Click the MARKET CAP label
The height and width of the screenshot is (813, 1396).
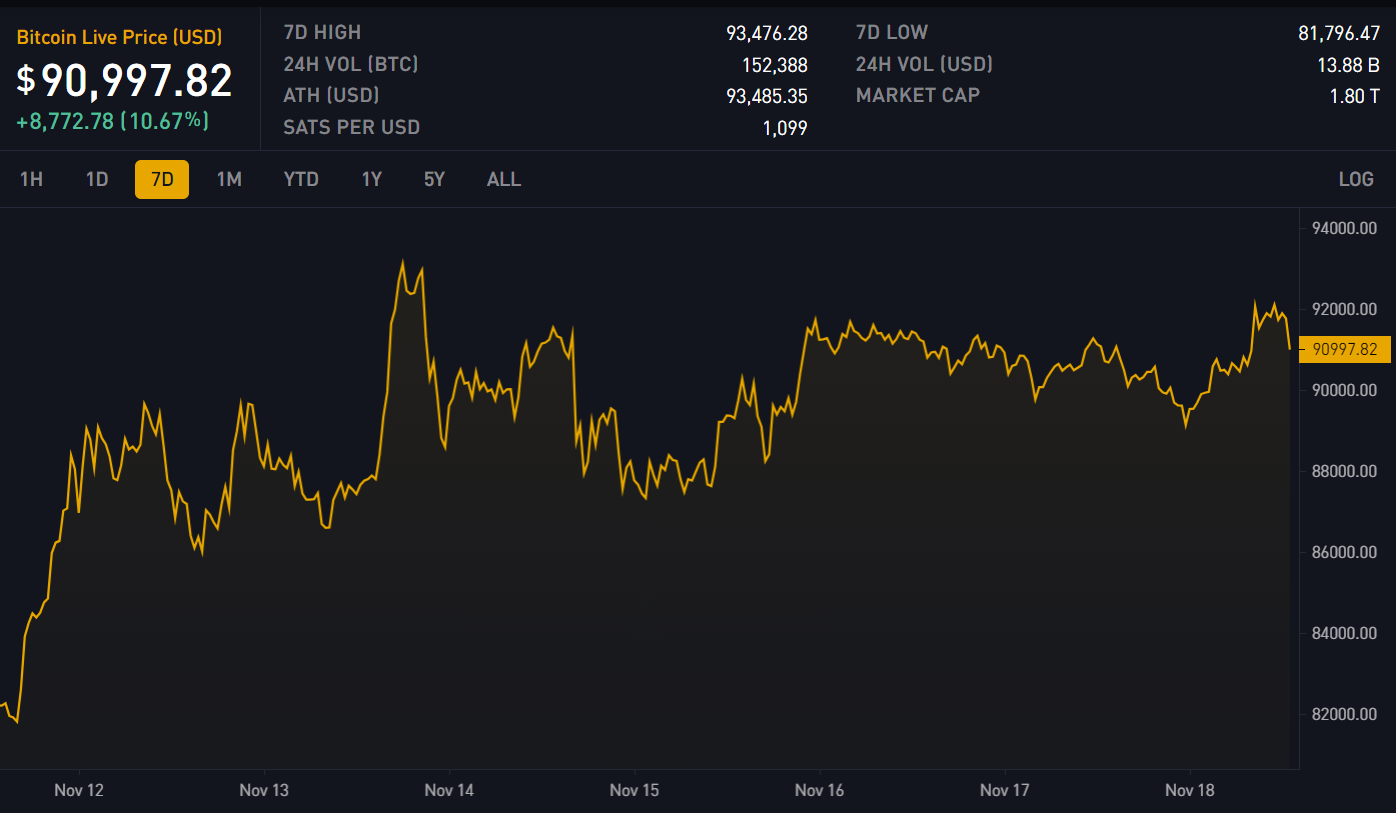[x=917, y=96]
